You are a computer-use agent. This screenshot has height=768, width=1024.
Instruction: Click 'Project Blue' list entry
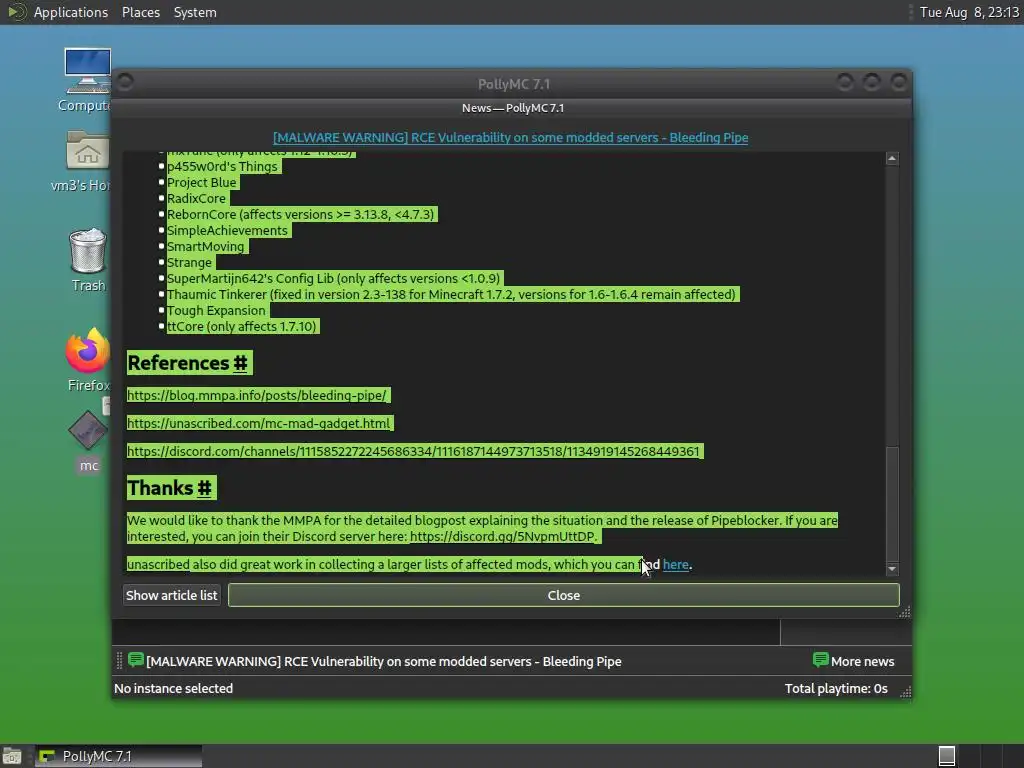(x=202, y=182)
